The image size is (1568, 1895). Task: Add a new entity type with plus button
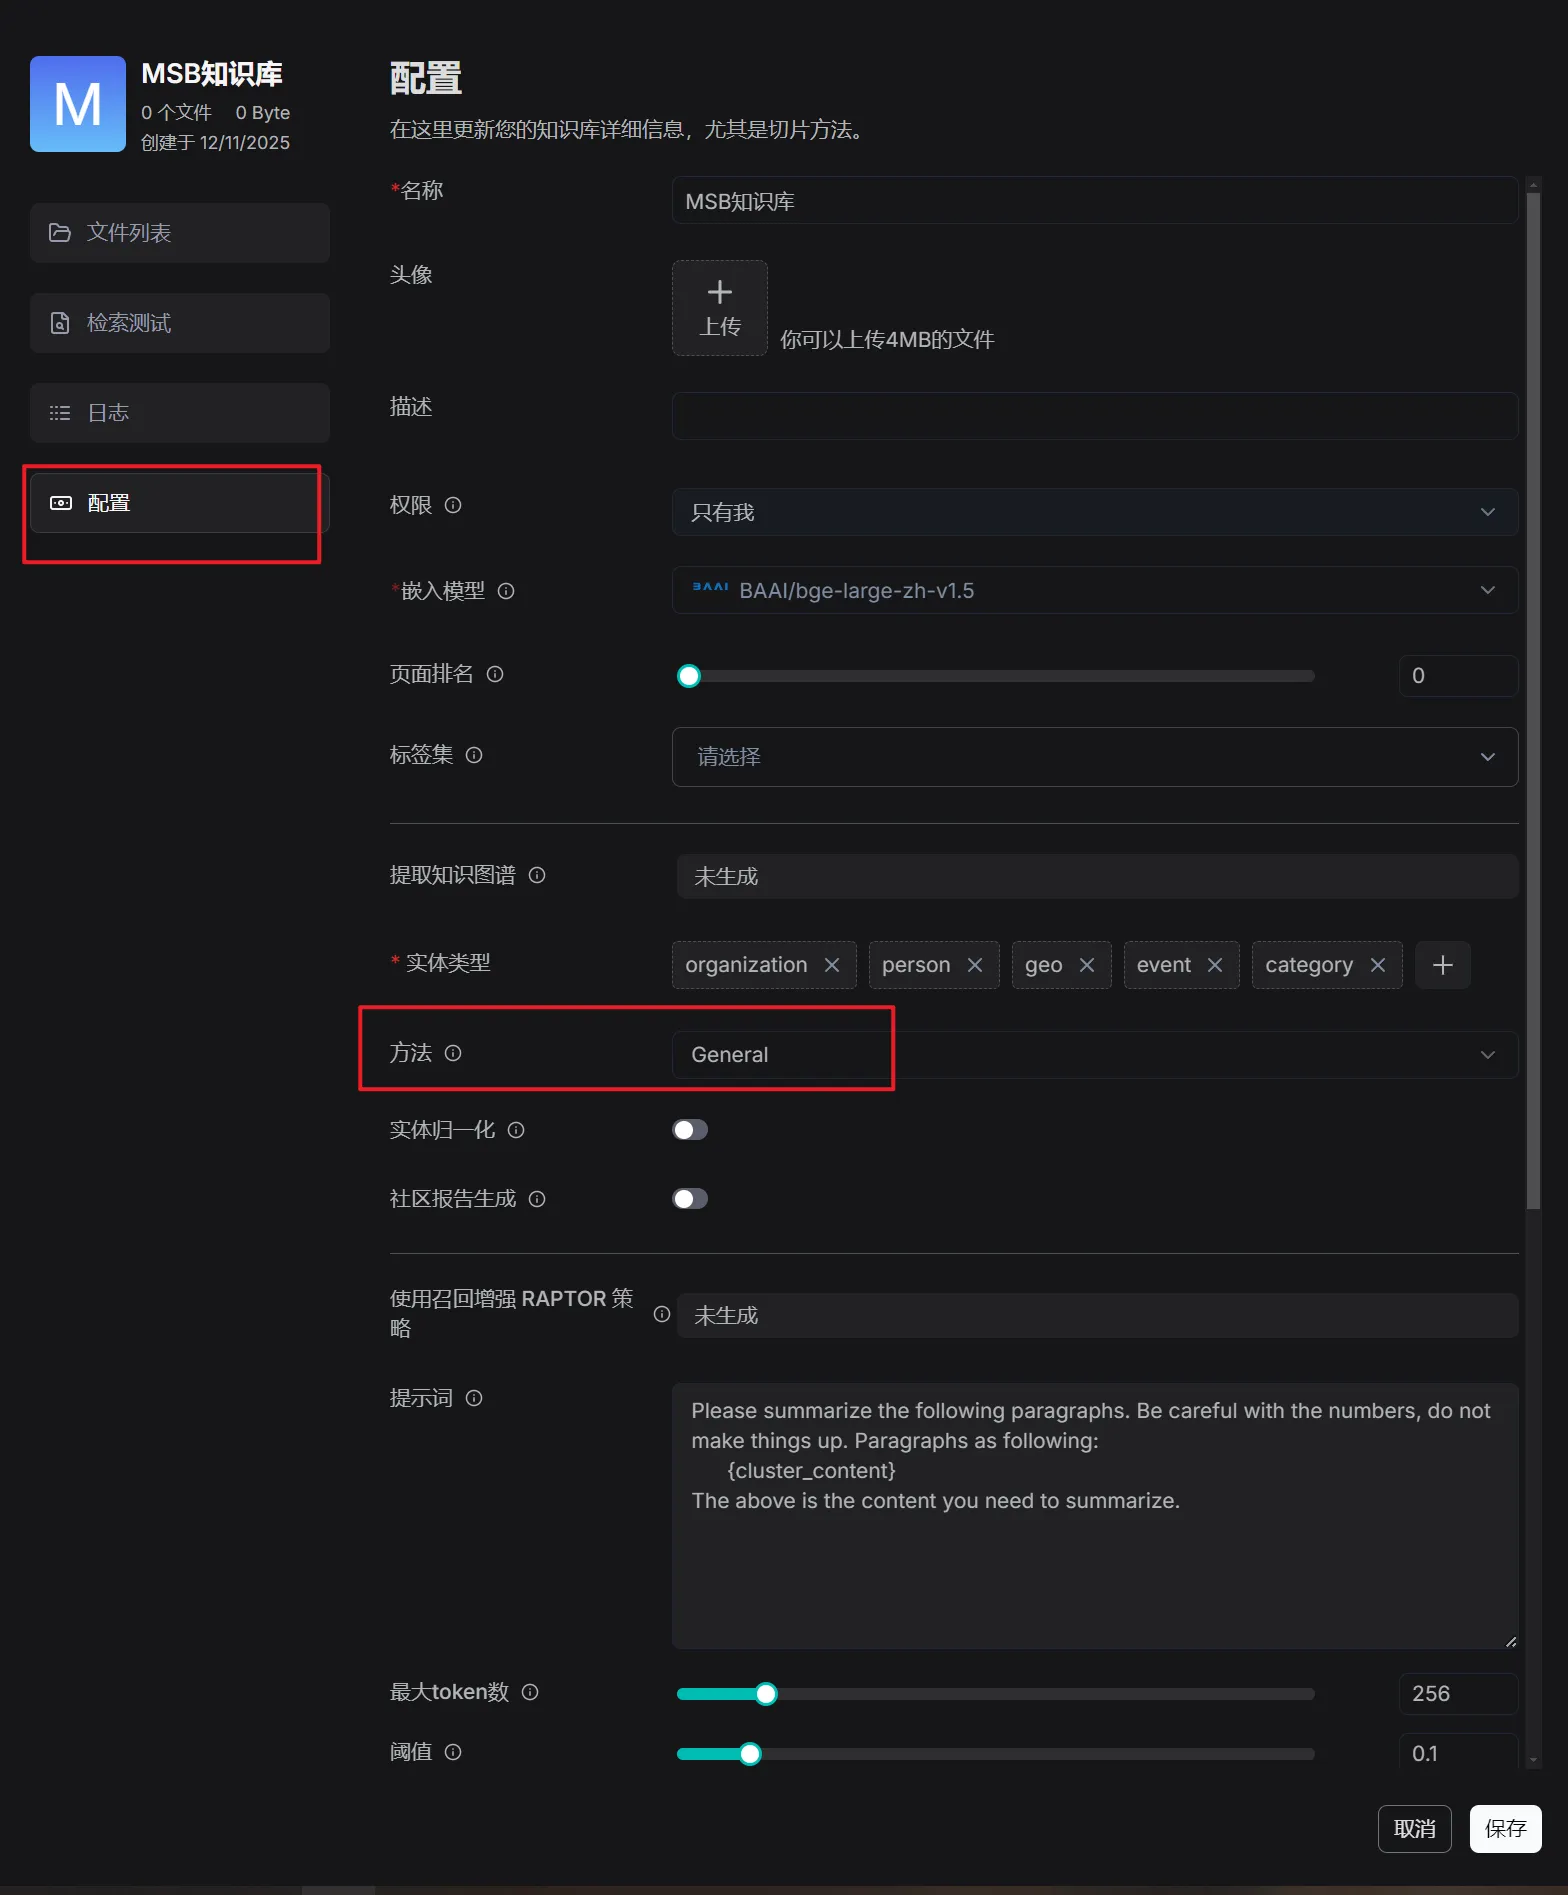pyautogui.click(x=1442, y=965)
